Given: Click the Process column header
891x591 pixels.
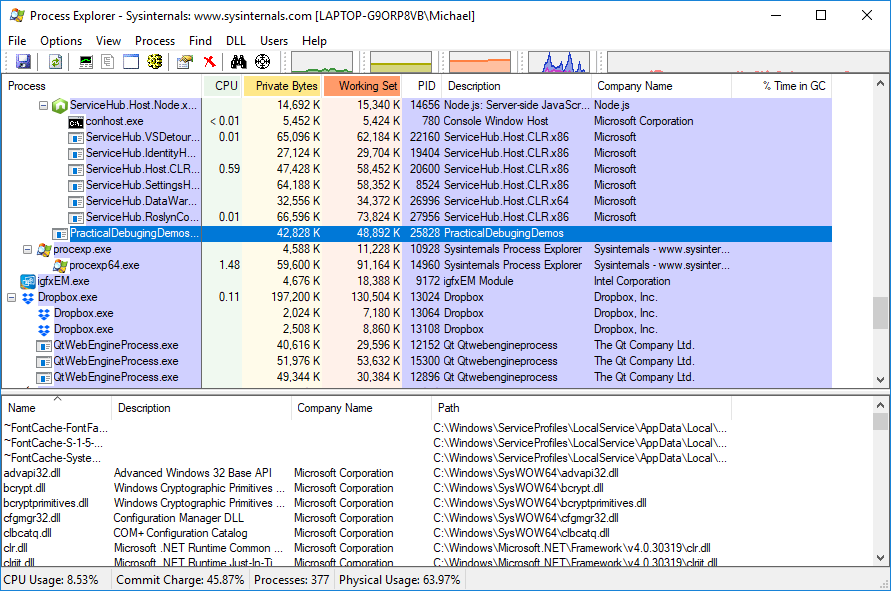Looking at the screenshot, I should click(102, 86).
